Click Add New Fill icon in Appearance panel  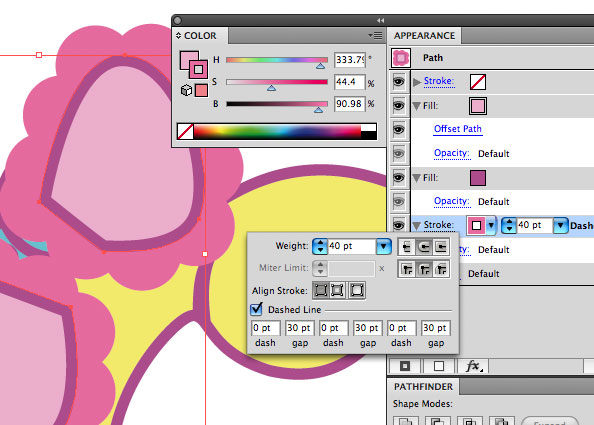pos(439,366)
